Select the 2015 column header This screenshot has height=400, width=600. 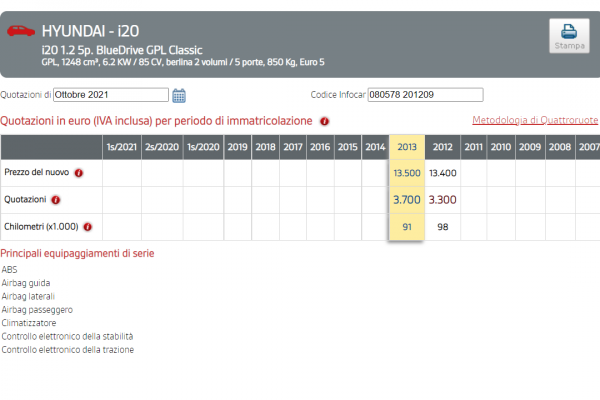coord(347,147)
